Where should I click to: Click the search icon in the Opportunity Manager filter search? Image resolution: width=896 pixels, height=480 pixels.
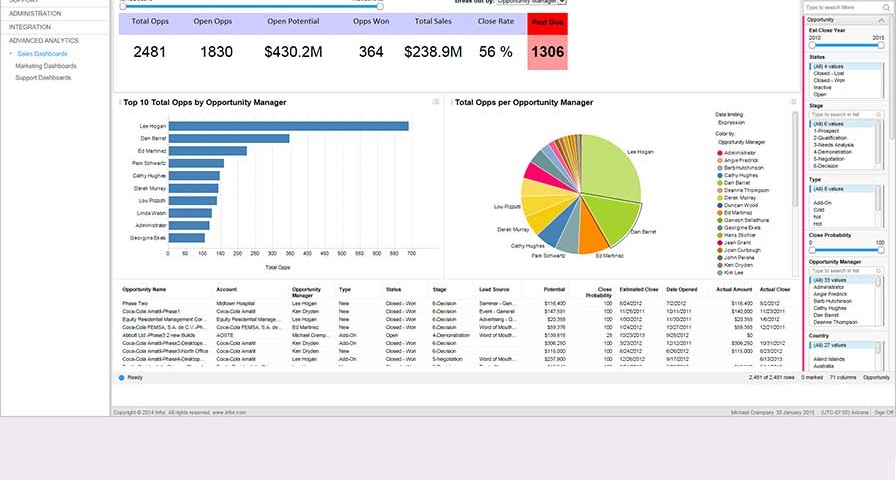coord(879,271)
